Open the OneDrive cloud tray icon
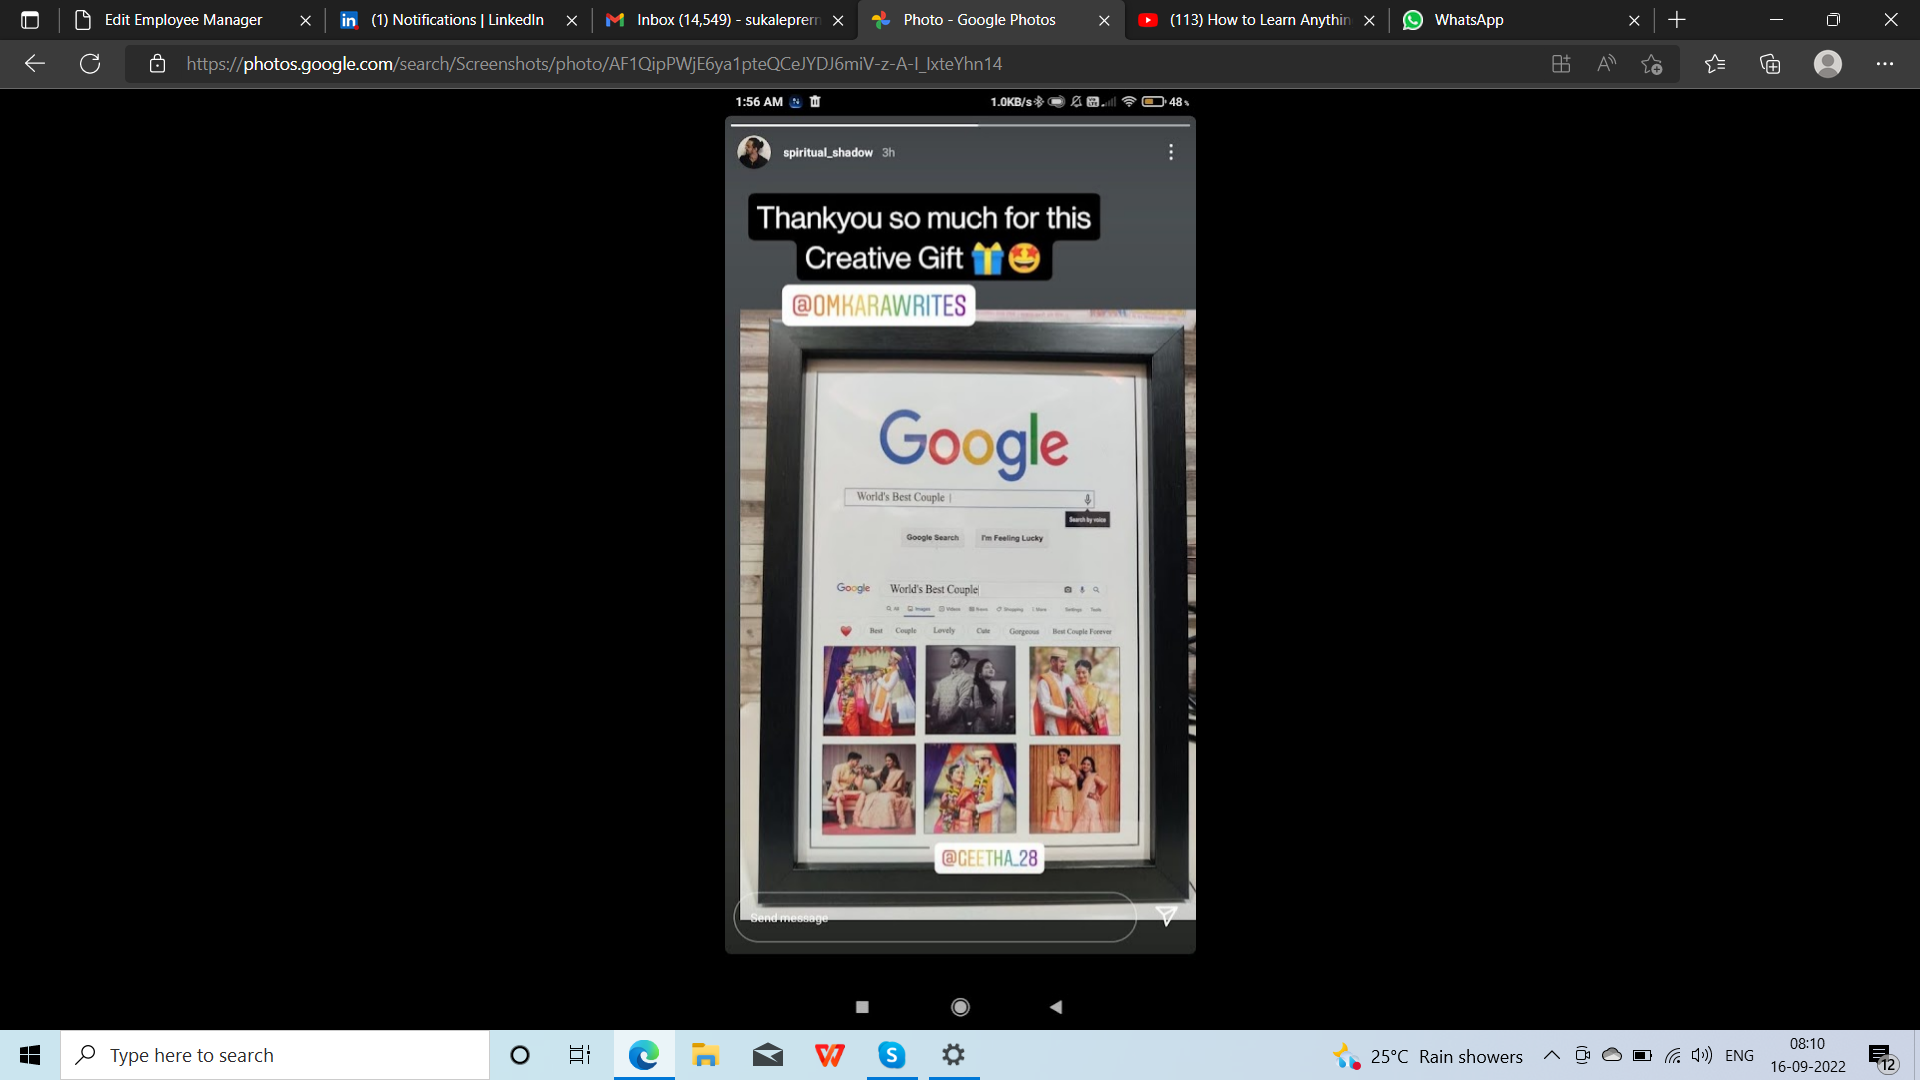 point(1612,1055)
